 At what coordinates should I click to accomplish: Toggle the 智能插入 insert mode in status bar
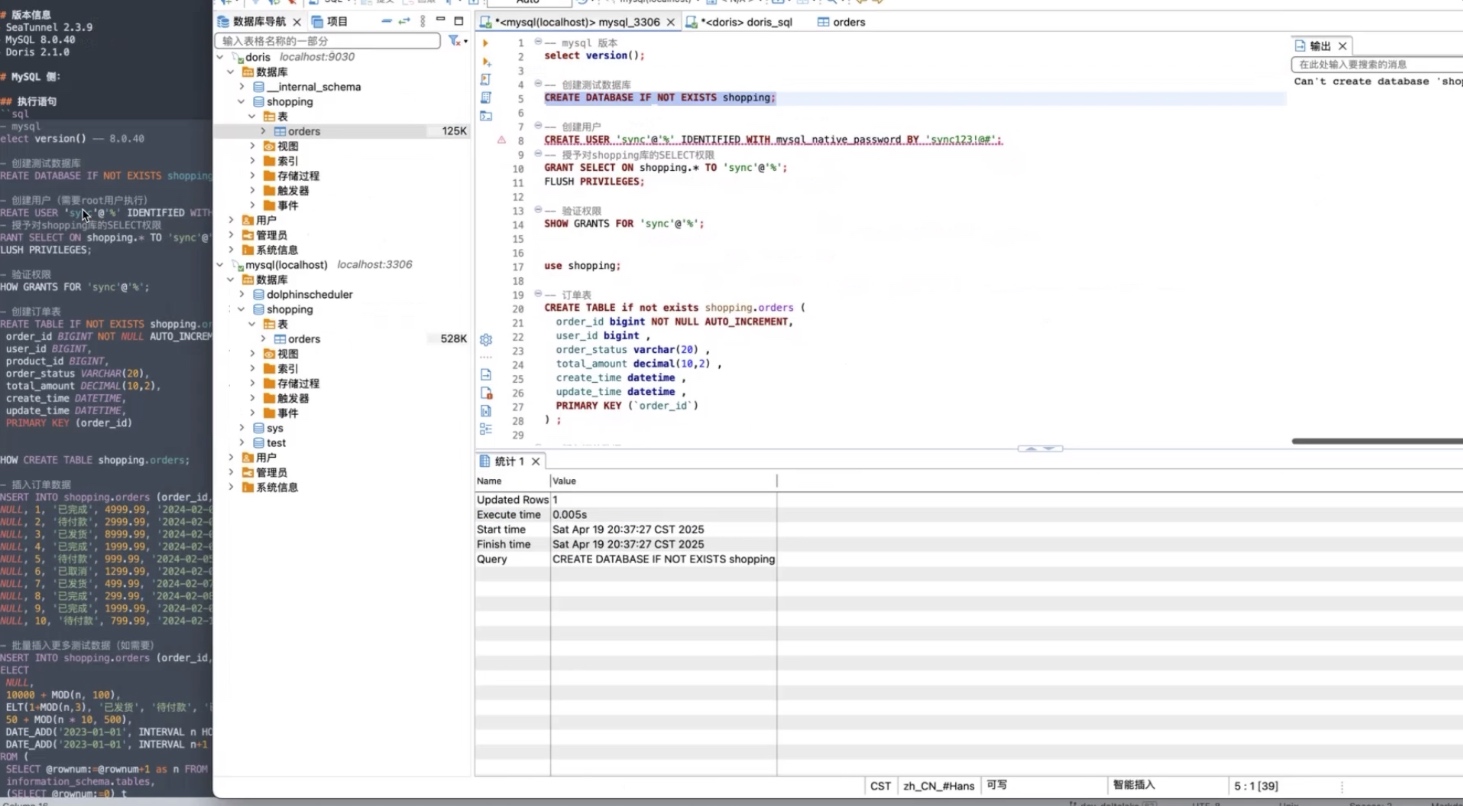tap(1133, 786)
